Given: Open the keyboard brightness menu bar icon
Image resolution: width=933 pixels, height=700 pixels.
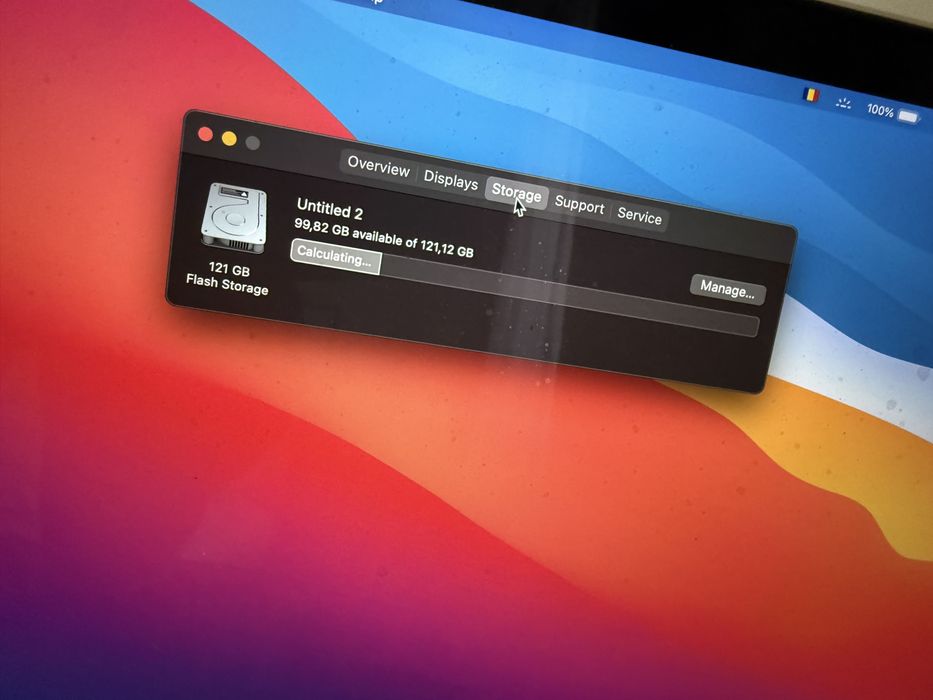Looking at the screenshot, I should tap(843, 102).
